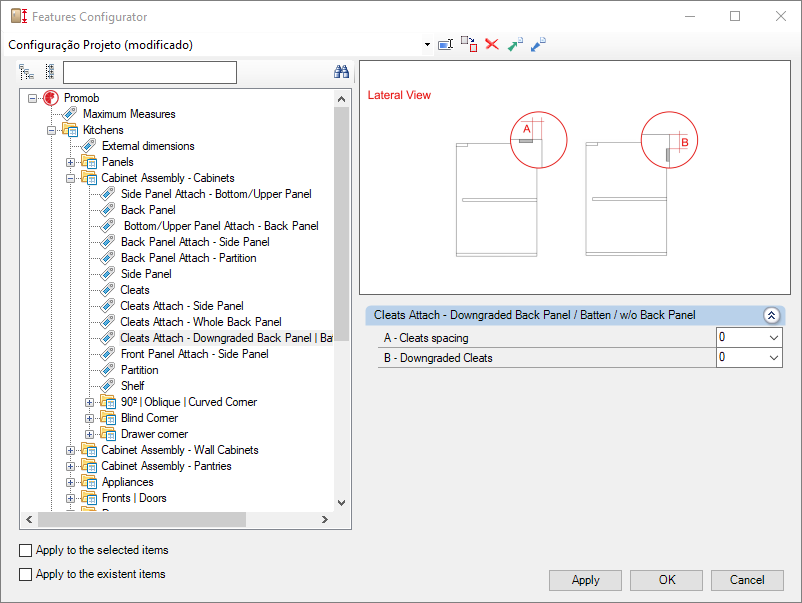Screen dimensions: 802x603
Task: Expand Cabinet Assembly - Wall Cabinets node
Action: (71, 451)
